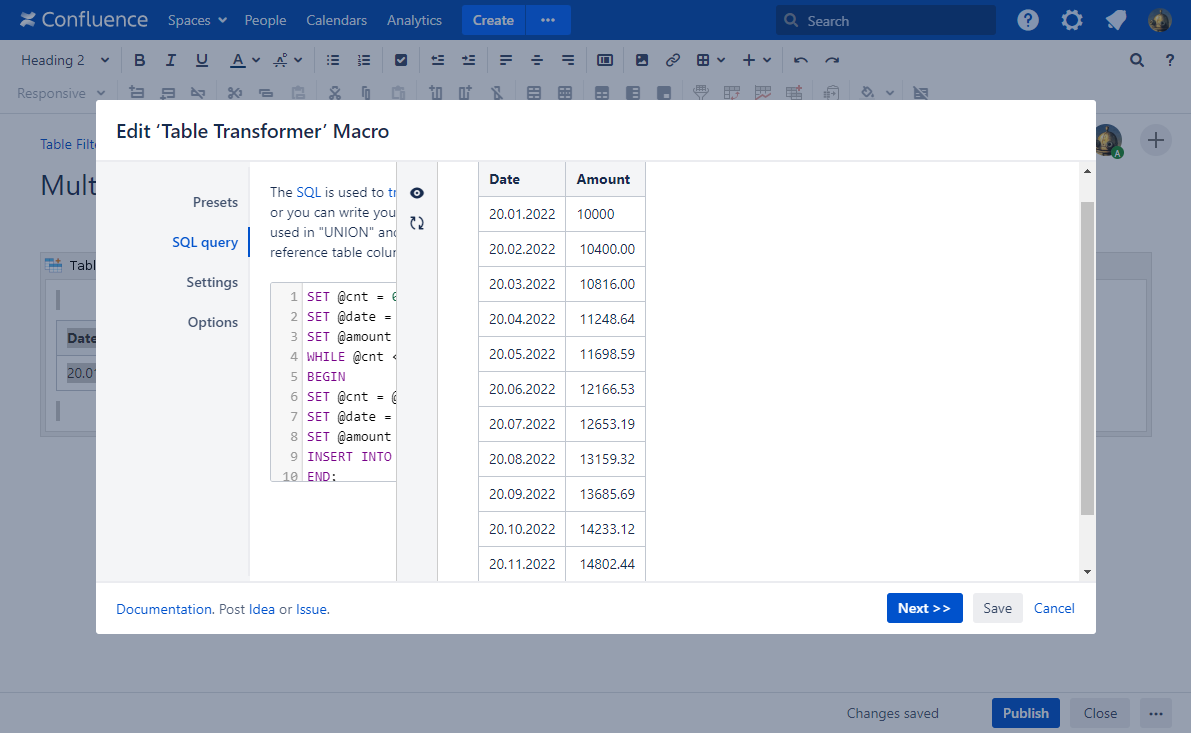Screen dimensions: 1191x733
Task: Open the notifications icon
Action: 1116,20
